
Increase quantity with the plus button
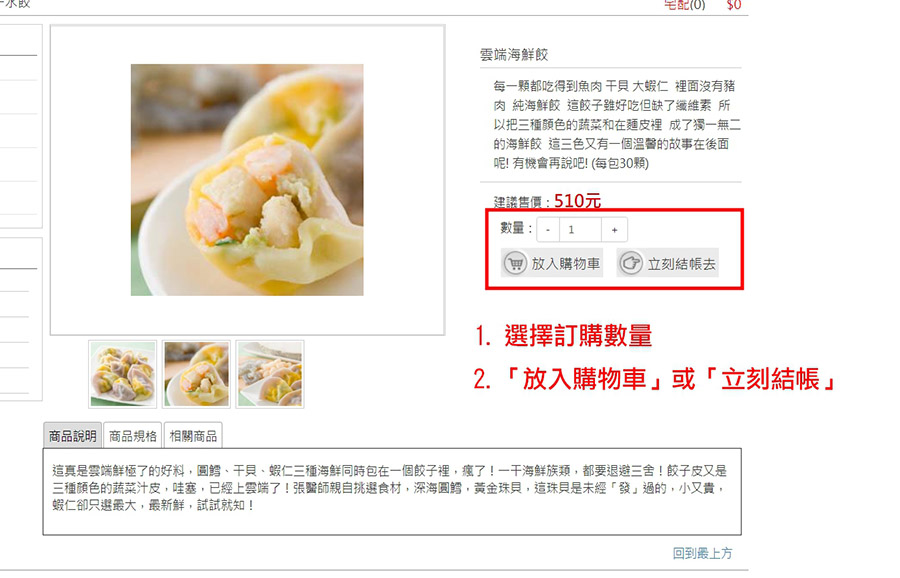(x=614, y=230)
